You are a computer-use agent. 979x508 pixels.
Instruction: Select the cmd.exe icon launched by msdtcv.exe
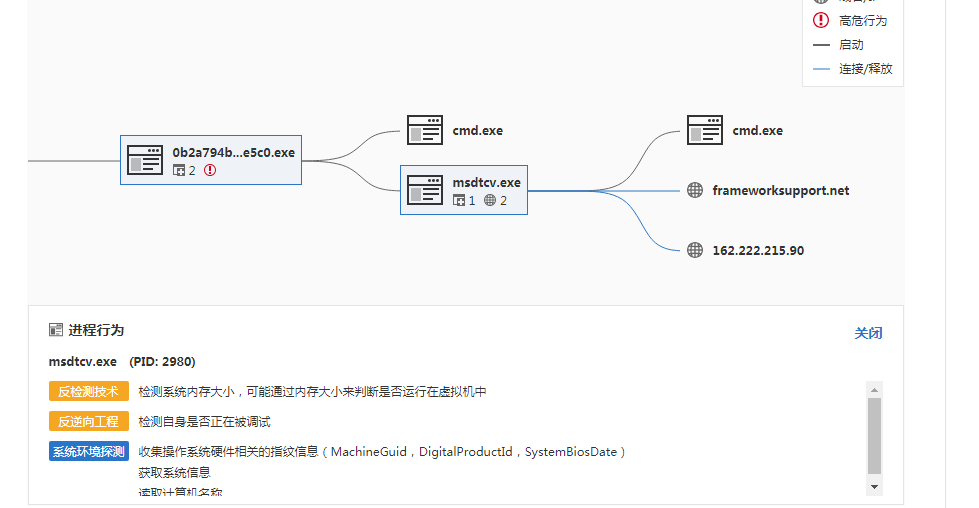[x=705, y=130]
